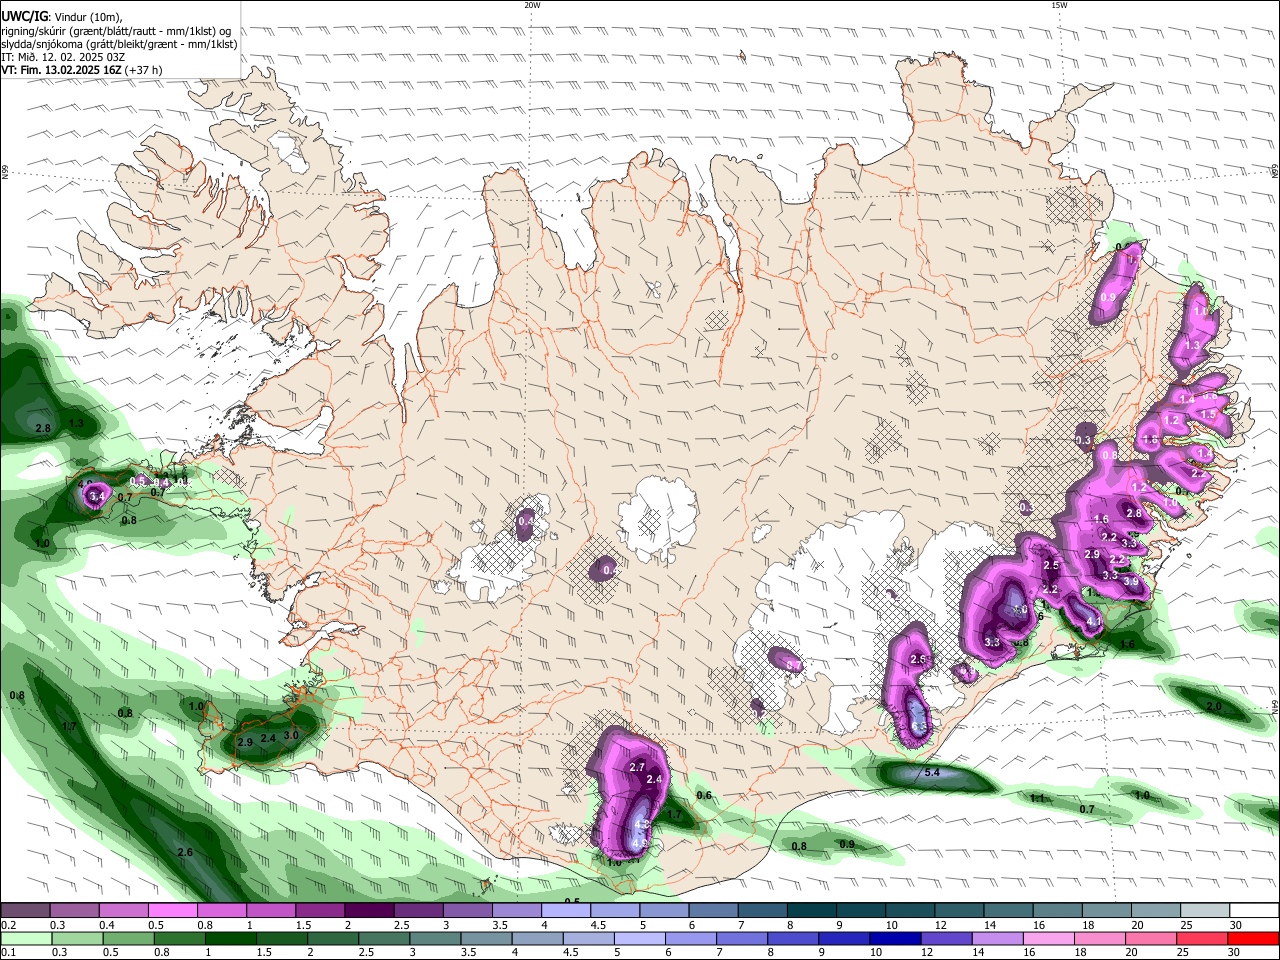Image resolution: width=1280 pixels, height=960 pixels.
Task: Click the slydda/snjókoma legend description line
Action: tap(119, 44)
